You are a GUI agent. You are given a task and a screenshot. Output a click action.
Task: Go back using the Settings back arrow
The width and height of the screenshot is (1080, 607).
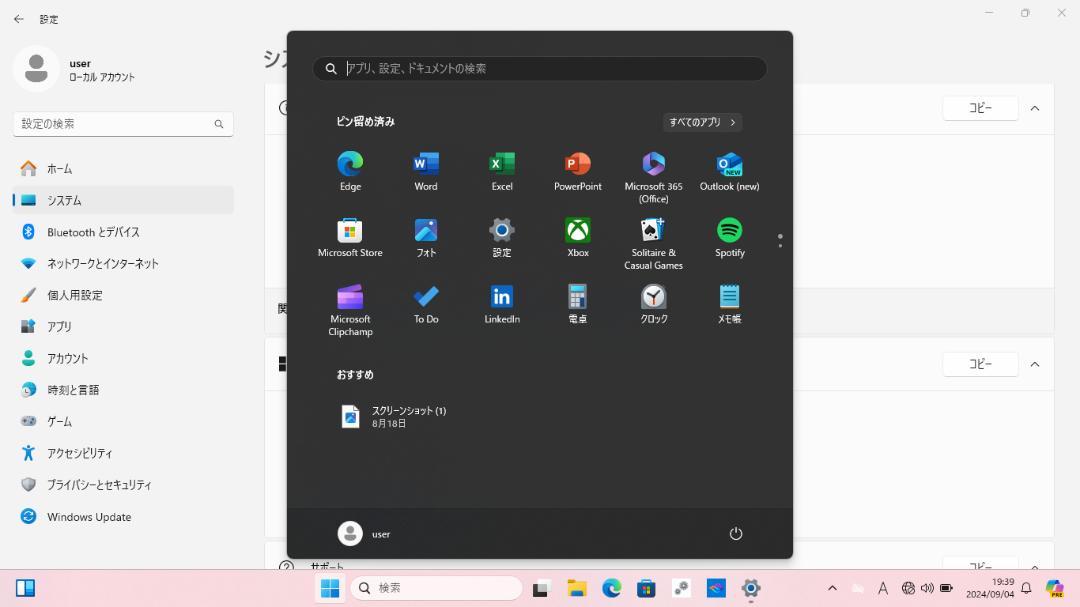[19, 19]
